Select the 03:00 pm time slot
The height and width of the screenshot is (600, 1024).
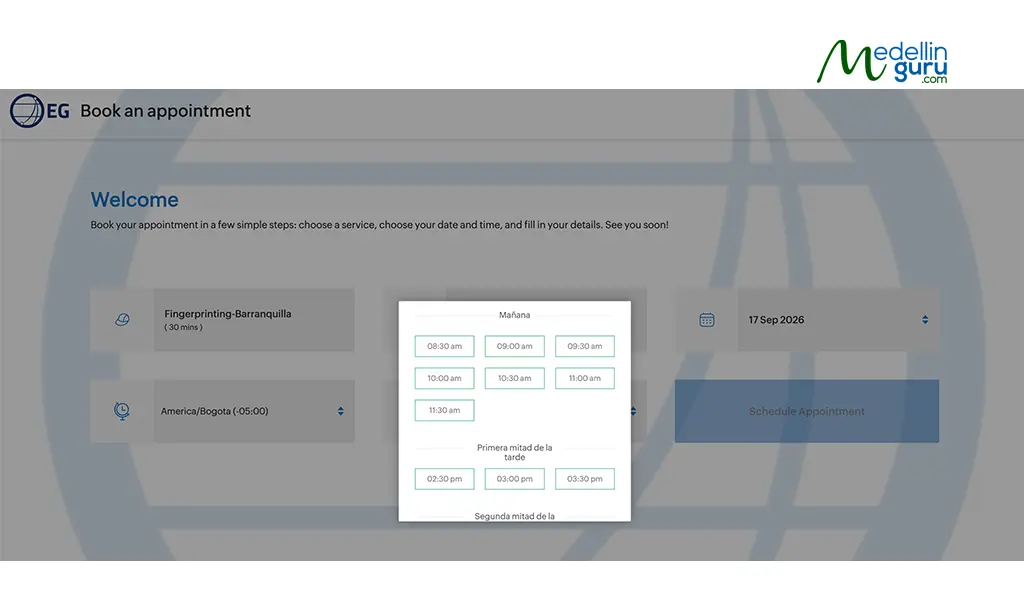[515, 479]
